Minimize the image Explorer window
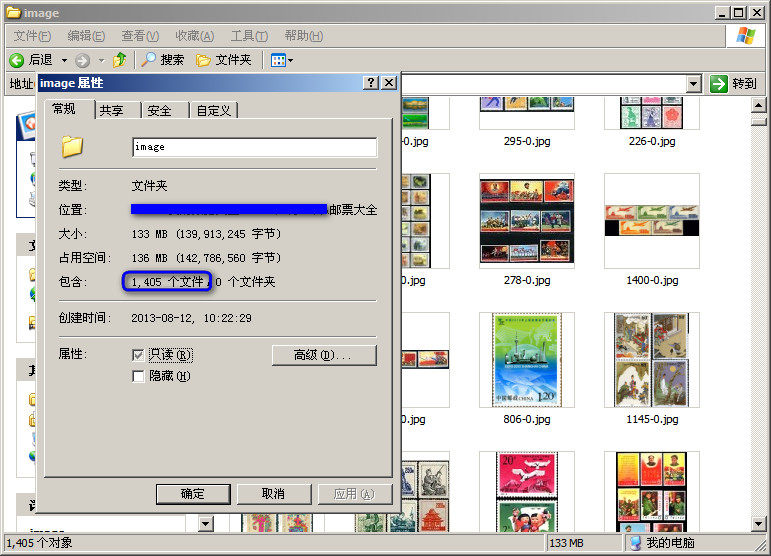This screenshot has width=771, height=556. (x=722, y=13)
